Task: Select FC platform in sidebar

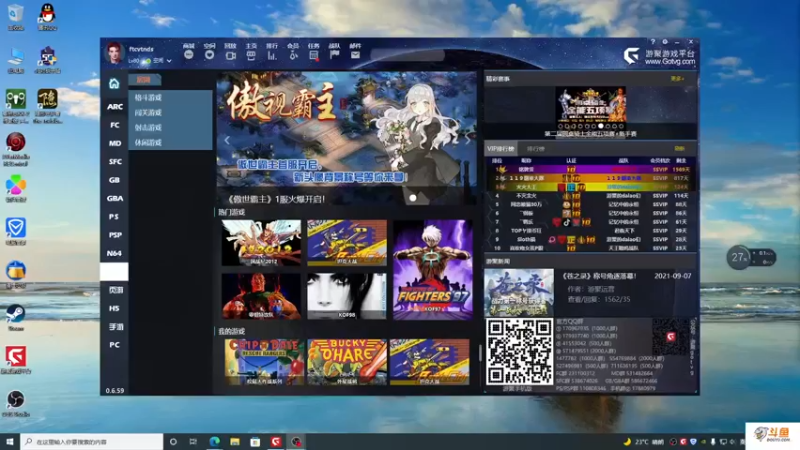Action: [115, 125]
